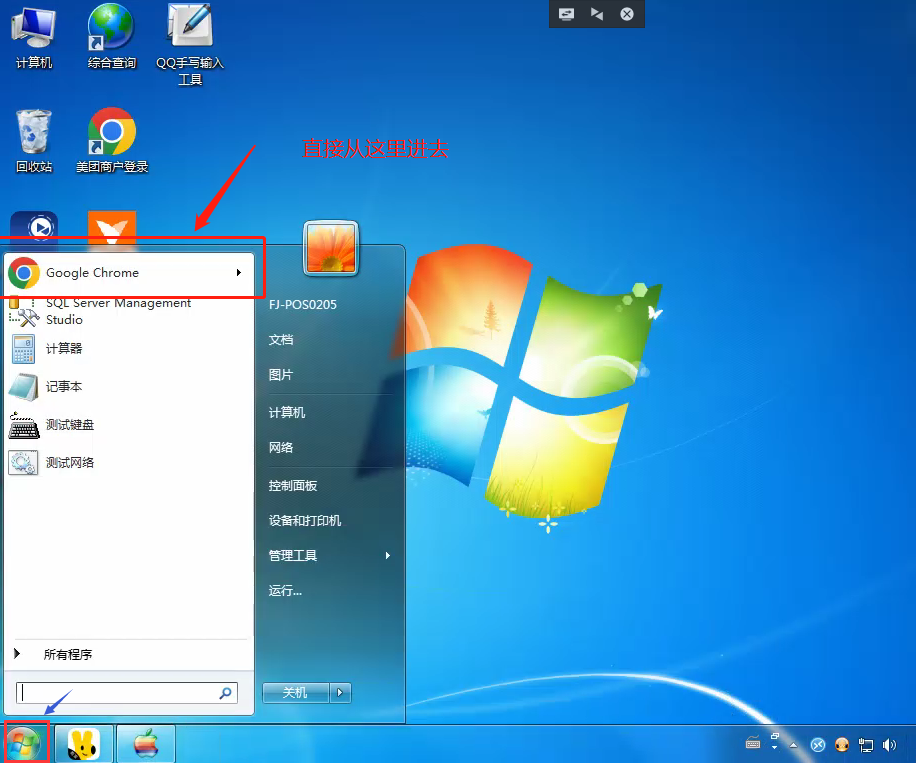
Task: Open the 回收站 recycle bin icon
Action: (x=34, y=132)
